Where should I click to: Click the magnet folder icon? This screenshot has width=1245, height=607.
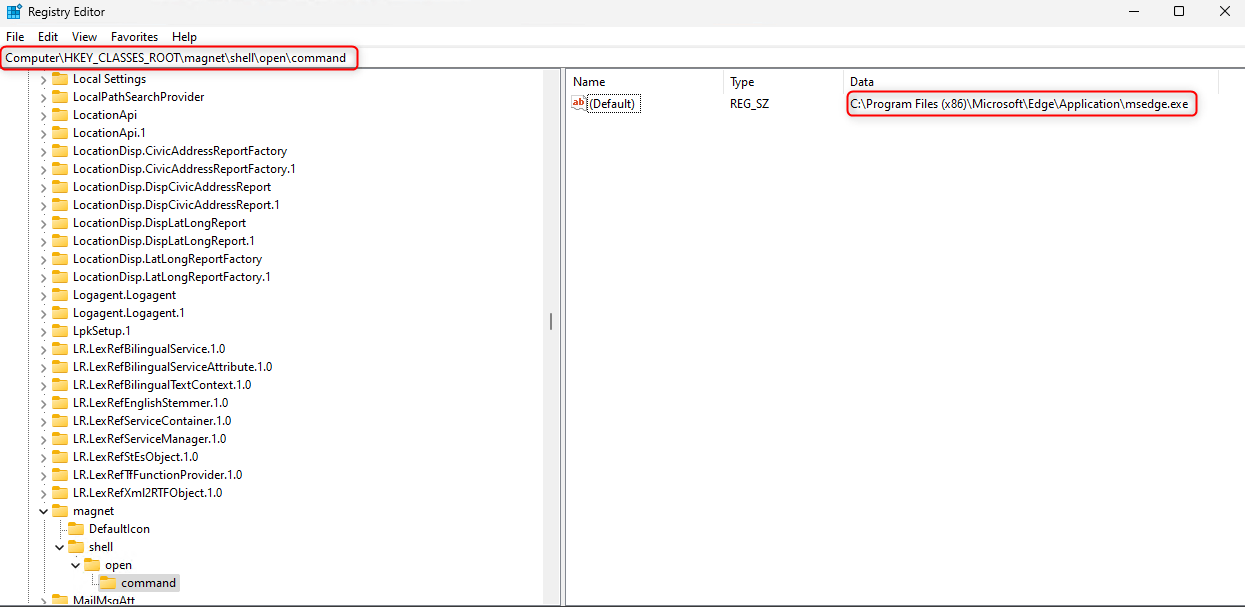tap(58, 510)
